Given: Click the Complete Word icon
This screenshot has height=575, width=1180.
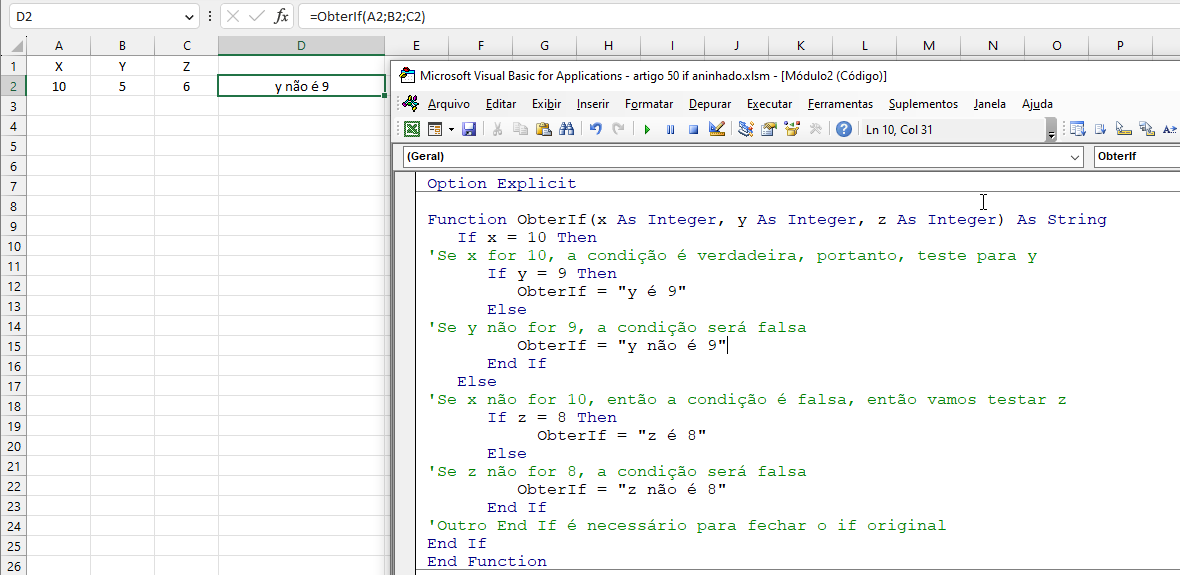Looking at the screenshot, I should [x=1170, y=129].
